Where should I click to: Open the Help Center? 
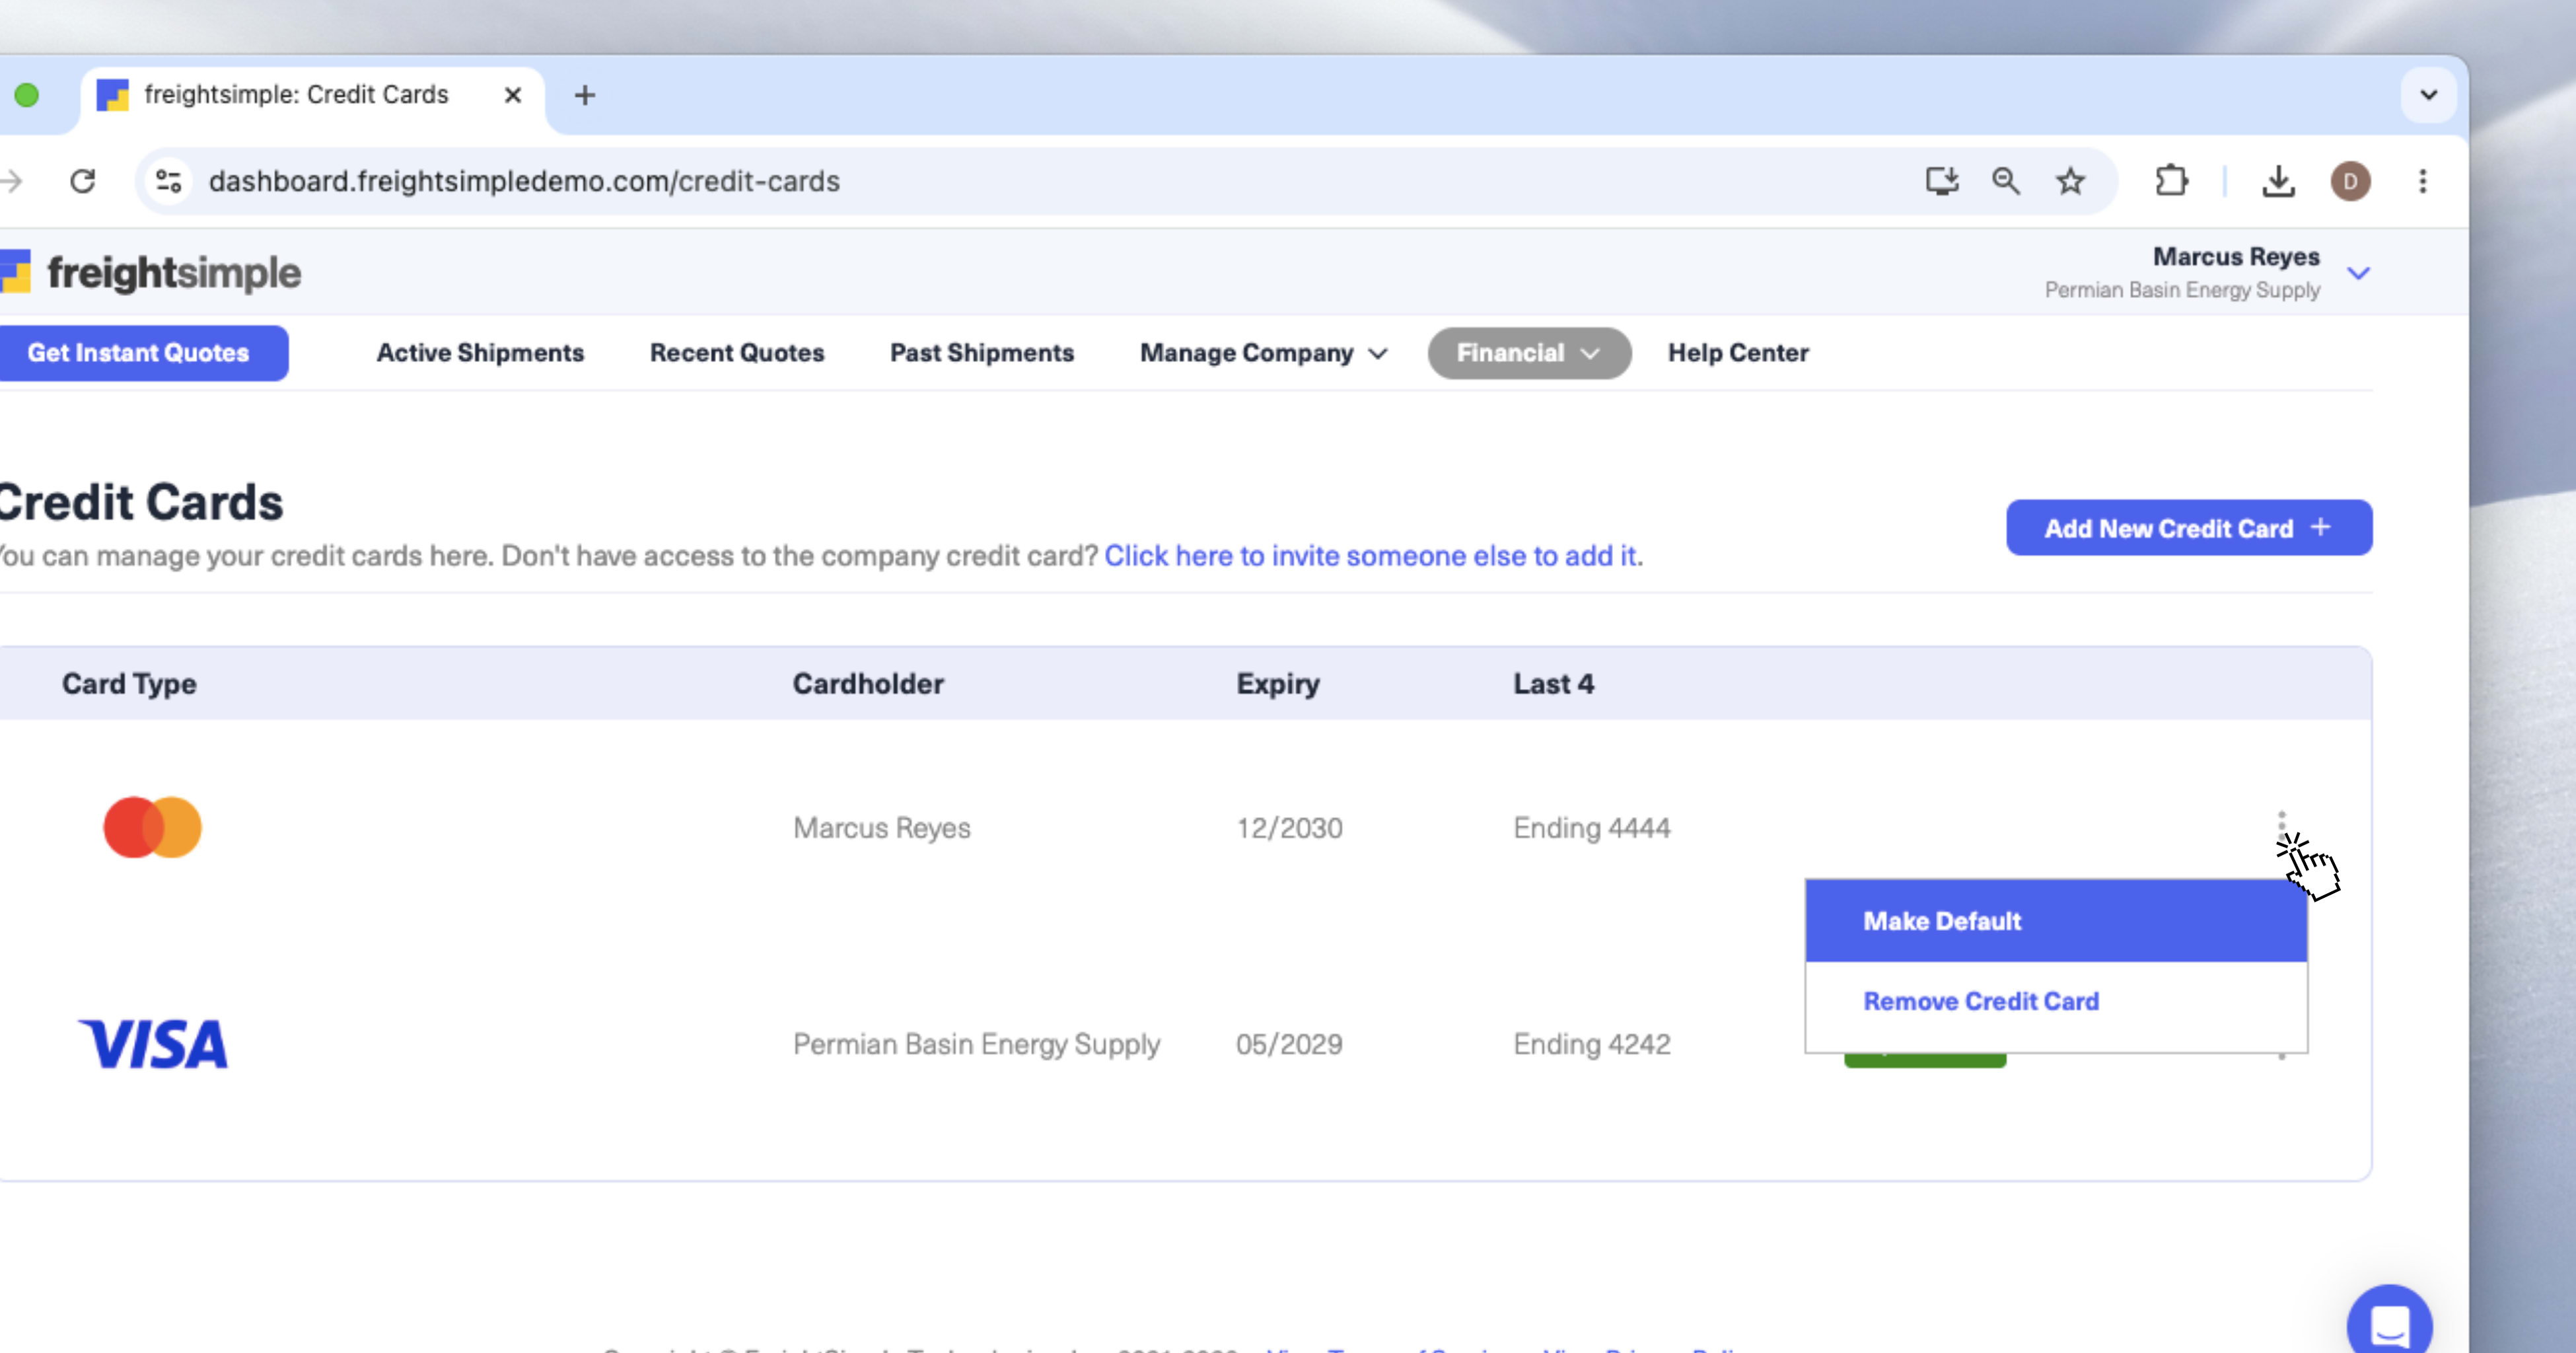1738,353
